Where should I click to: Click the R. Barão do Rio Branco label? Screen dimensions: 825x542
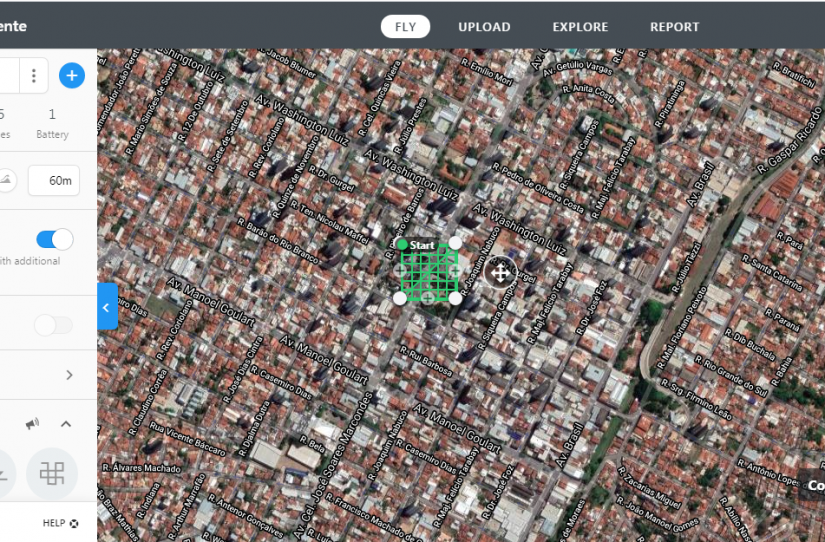[x=278, y=240]
